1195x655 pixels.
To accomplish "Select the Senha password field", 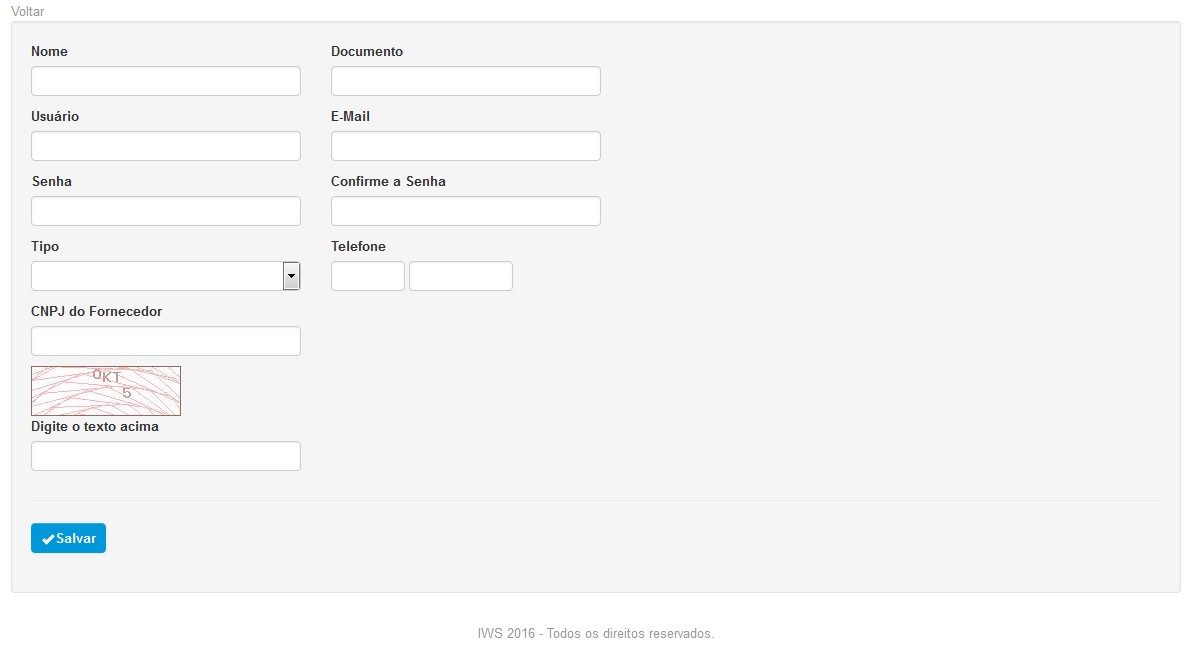I will 165,211.
